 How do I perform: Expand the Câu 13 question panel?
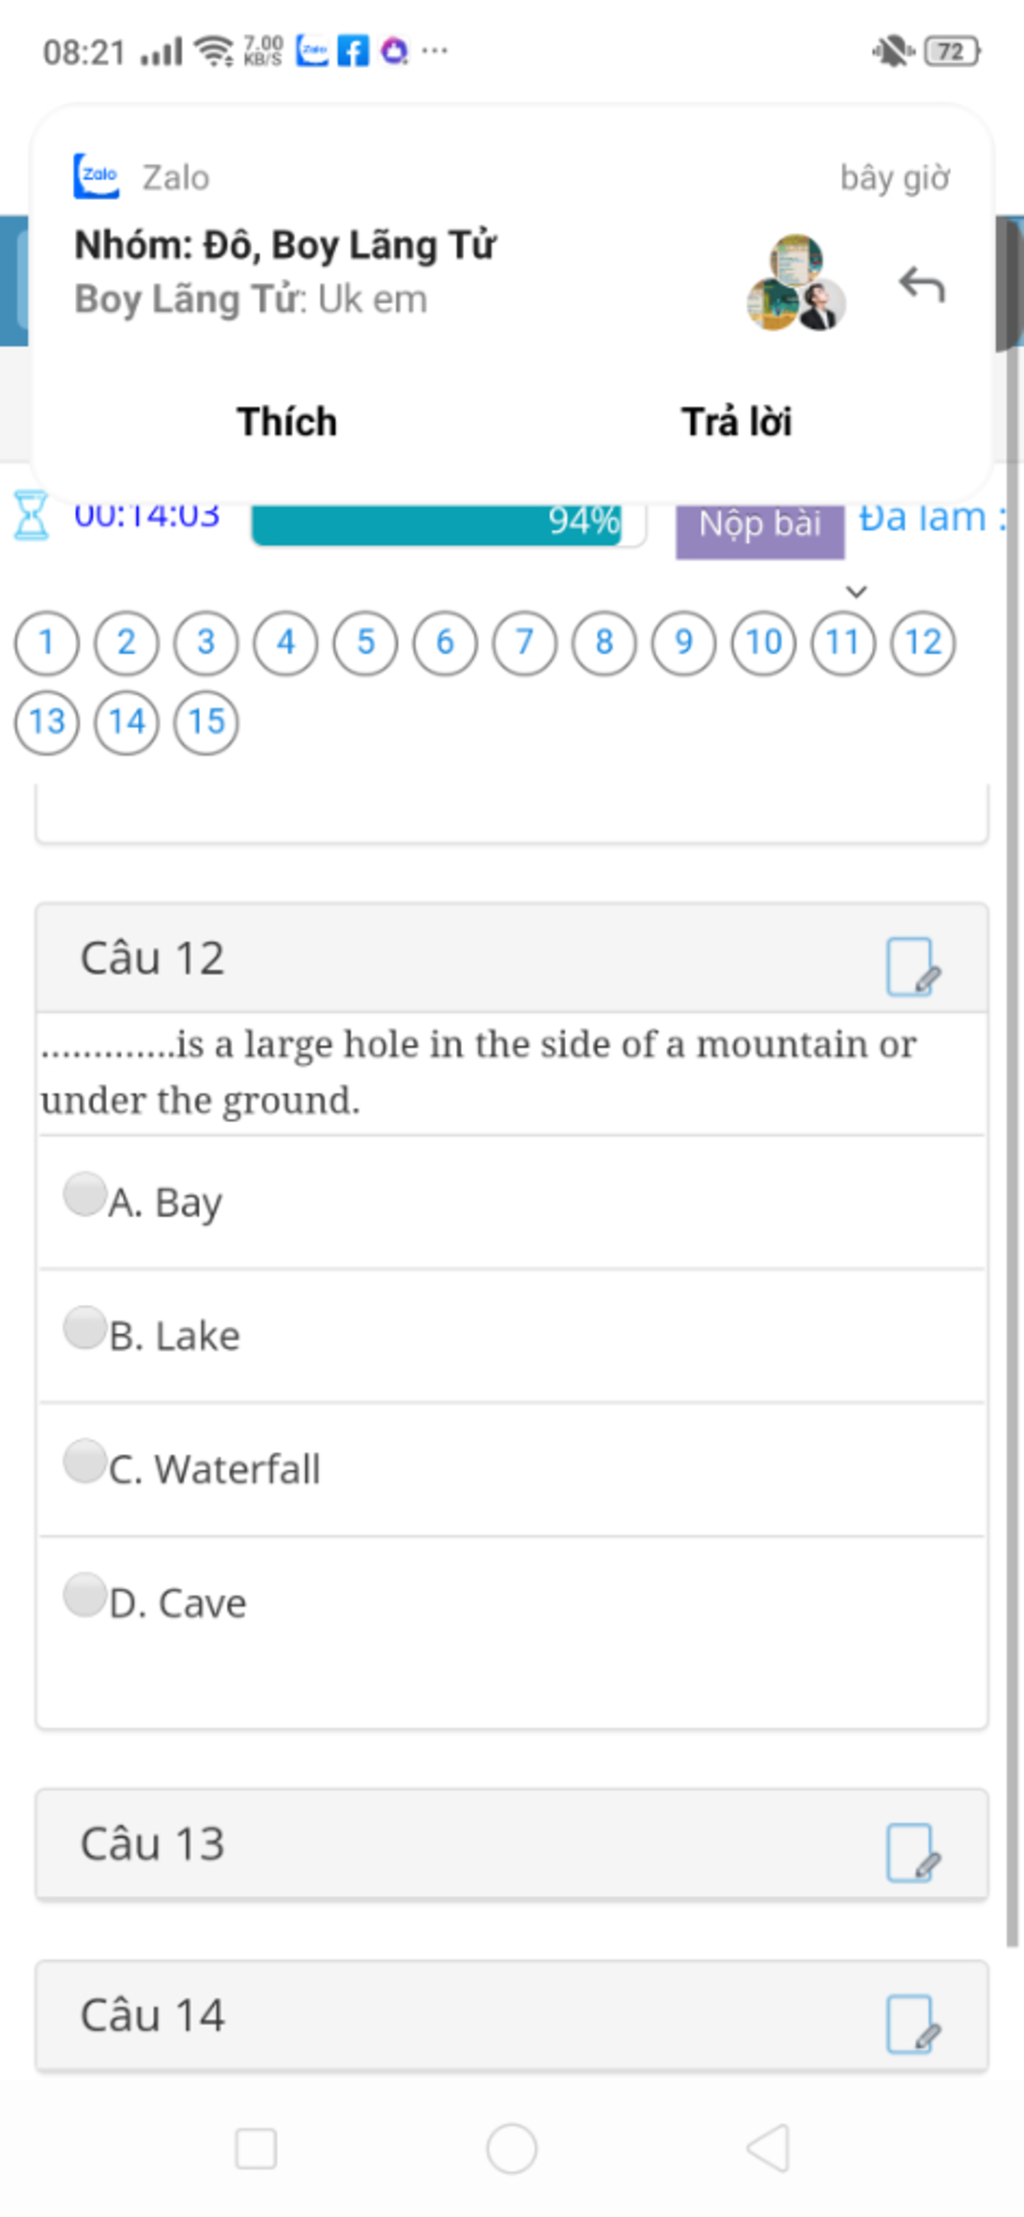[512, 1844]
